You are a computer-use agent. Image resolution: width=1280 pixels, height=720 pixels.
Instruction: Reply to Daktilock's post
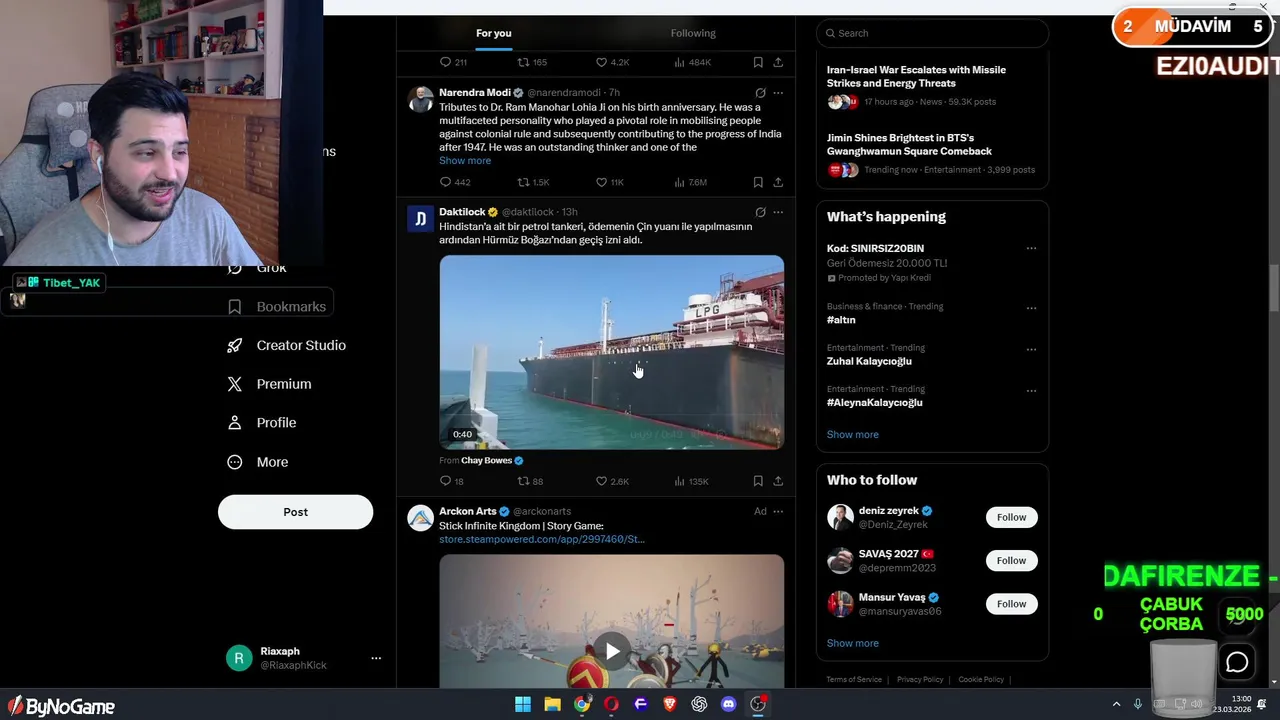coord(452,481)
